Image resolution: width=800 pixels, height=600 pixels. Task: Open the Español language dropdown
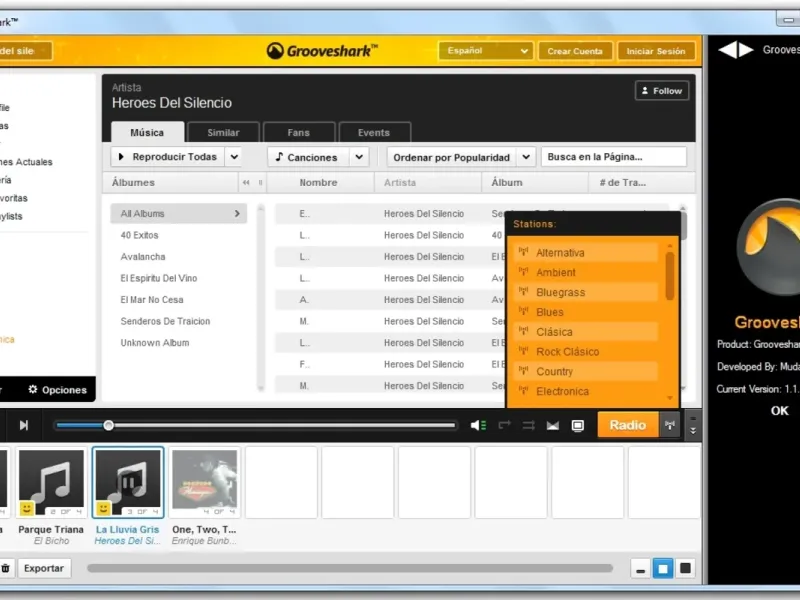pos(486,51)
